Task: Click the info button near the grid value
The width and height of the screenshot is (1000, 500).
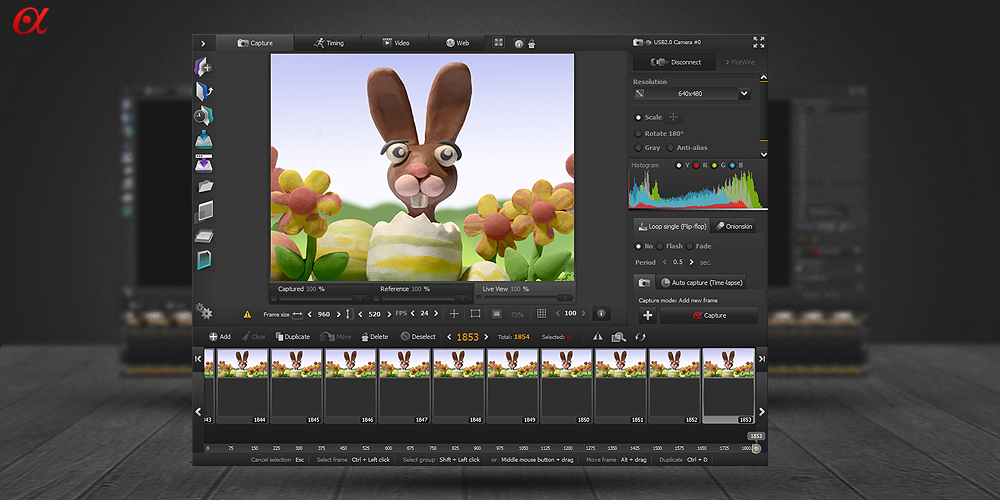Action: pyautogui.click(x=601, y=314)
